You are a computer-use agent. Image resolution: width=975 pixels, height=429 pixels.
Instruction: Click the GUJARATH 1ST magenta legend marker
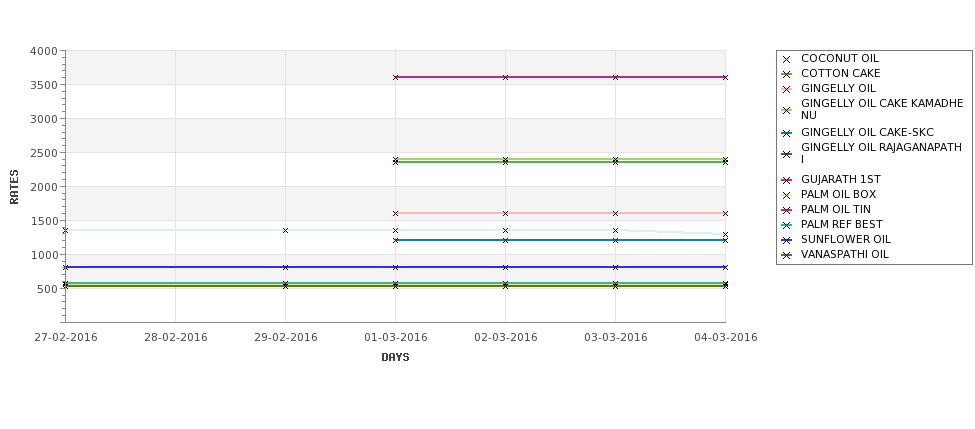coord(786,181)
